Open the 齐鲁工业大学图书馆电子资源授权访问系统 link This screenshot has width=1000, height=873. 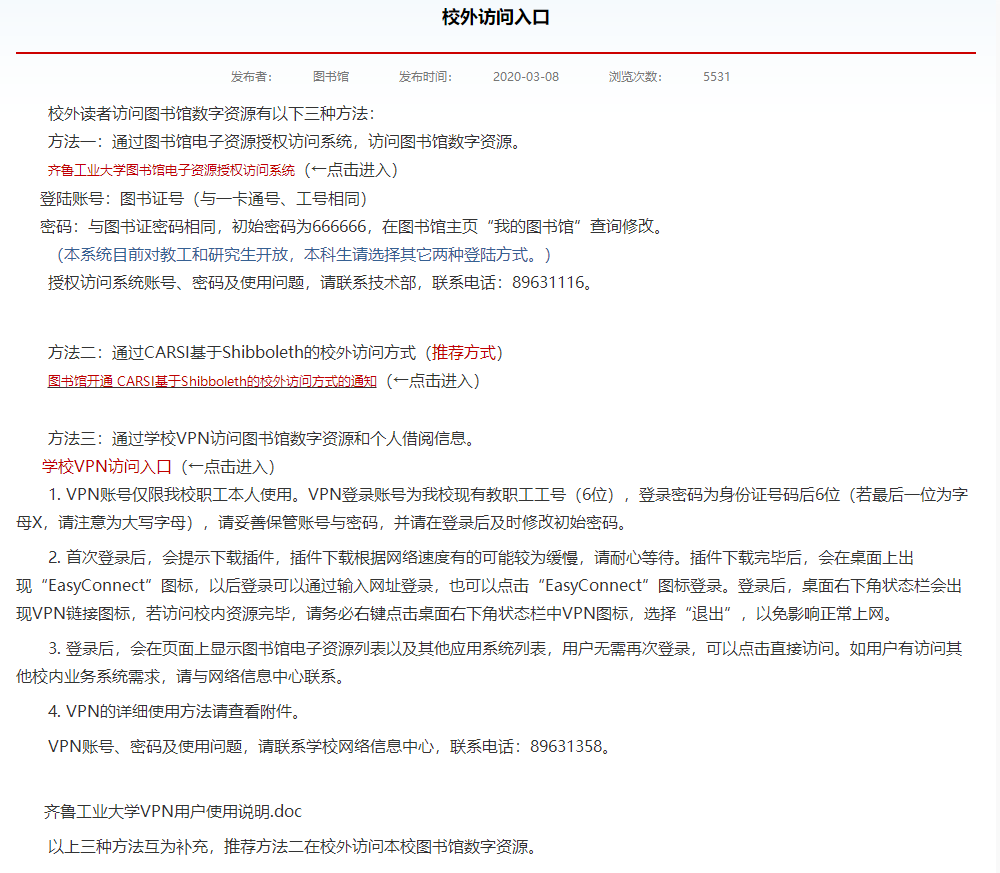point(171,170)
